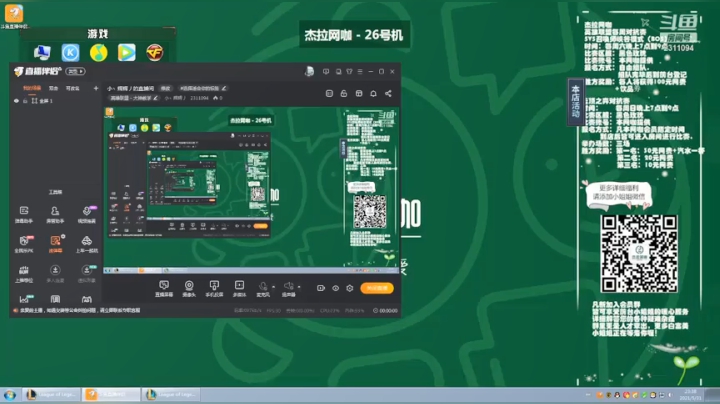Screen dimensions: 720x404
Task: Toggle the lock on 全屏 1 source
Action: click(25, 101)
